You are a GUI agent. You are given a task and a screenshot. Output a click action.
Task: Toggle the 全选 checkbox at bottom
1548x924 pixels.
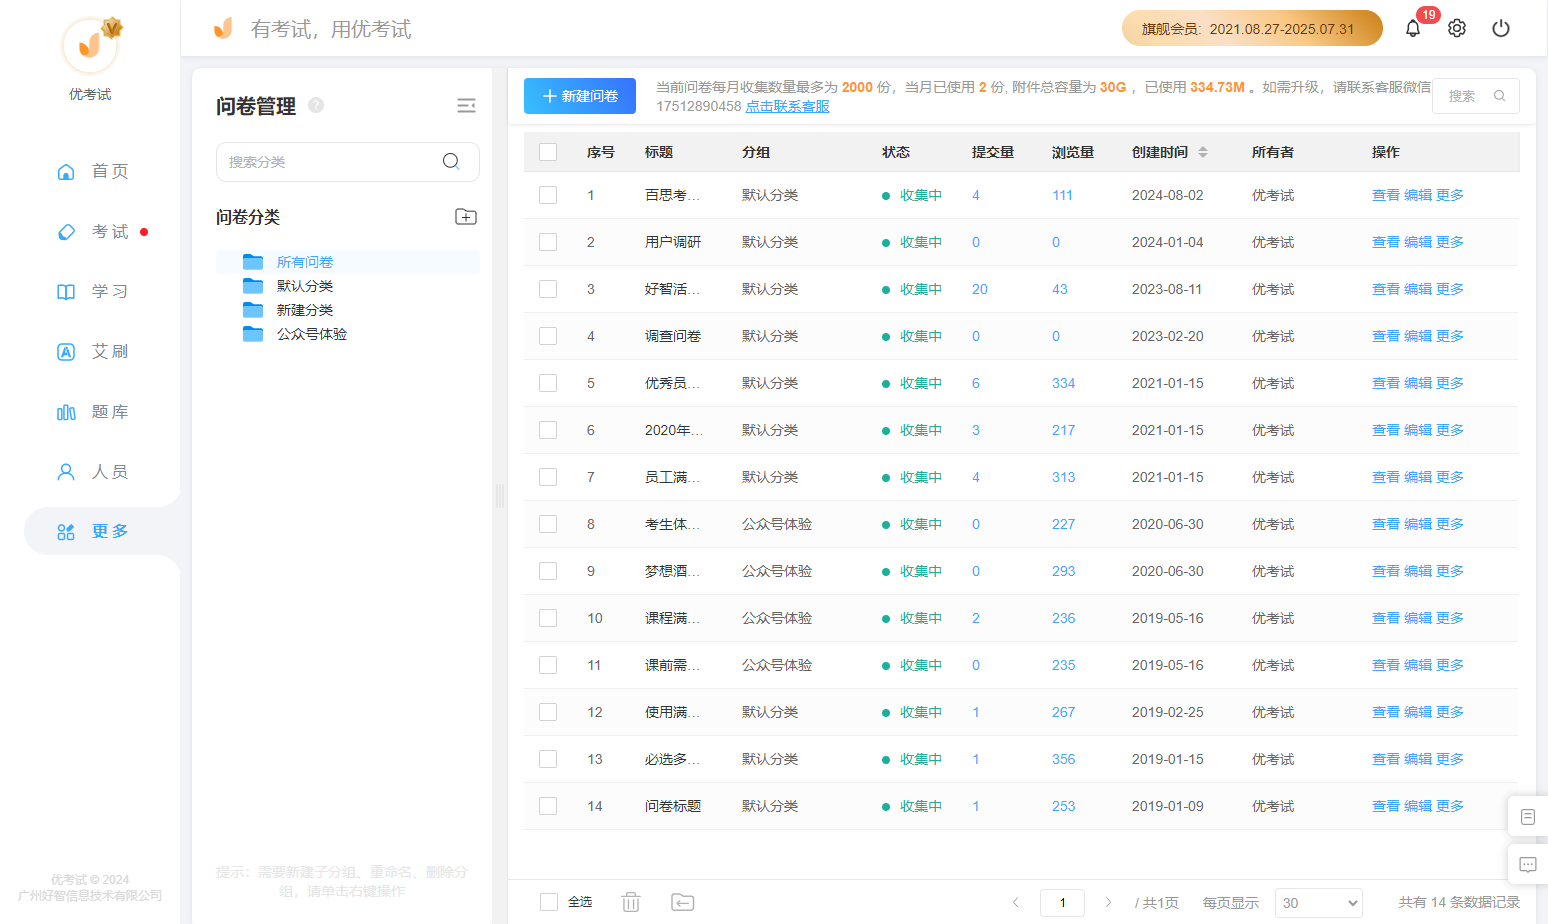tap(549, 902)
